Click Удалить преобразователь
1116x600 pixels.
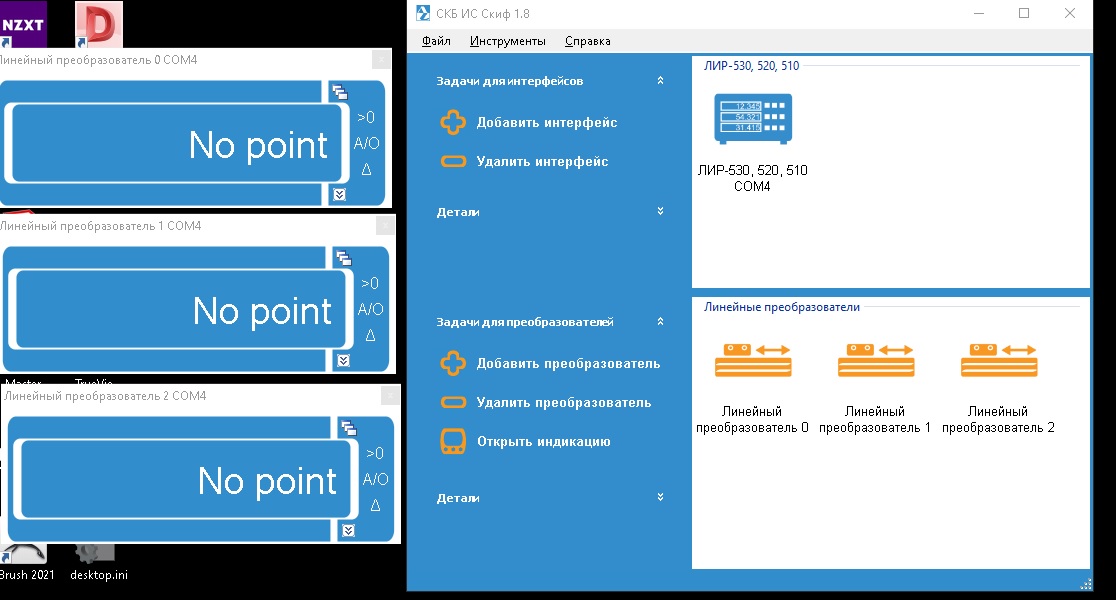[563, 403]
